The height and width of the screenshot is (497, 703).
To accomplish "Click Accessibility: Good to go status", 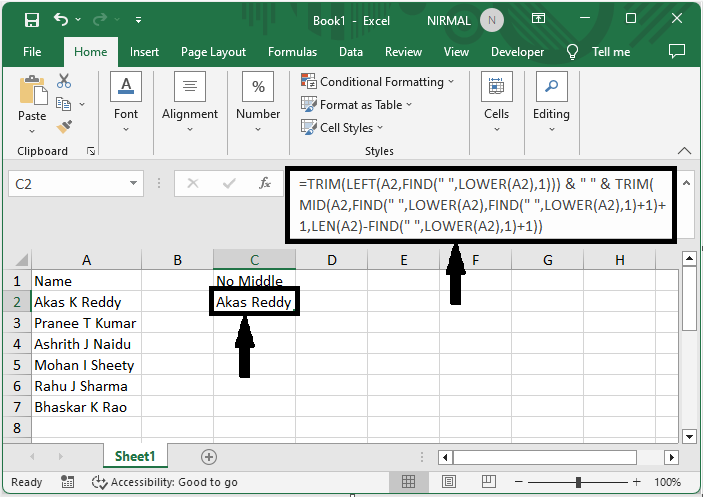I will tap(165, 482).
